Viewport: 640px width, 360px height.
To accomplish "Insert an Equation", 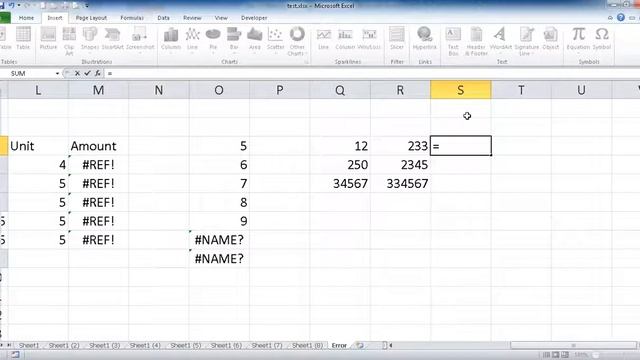I will 578,39.
